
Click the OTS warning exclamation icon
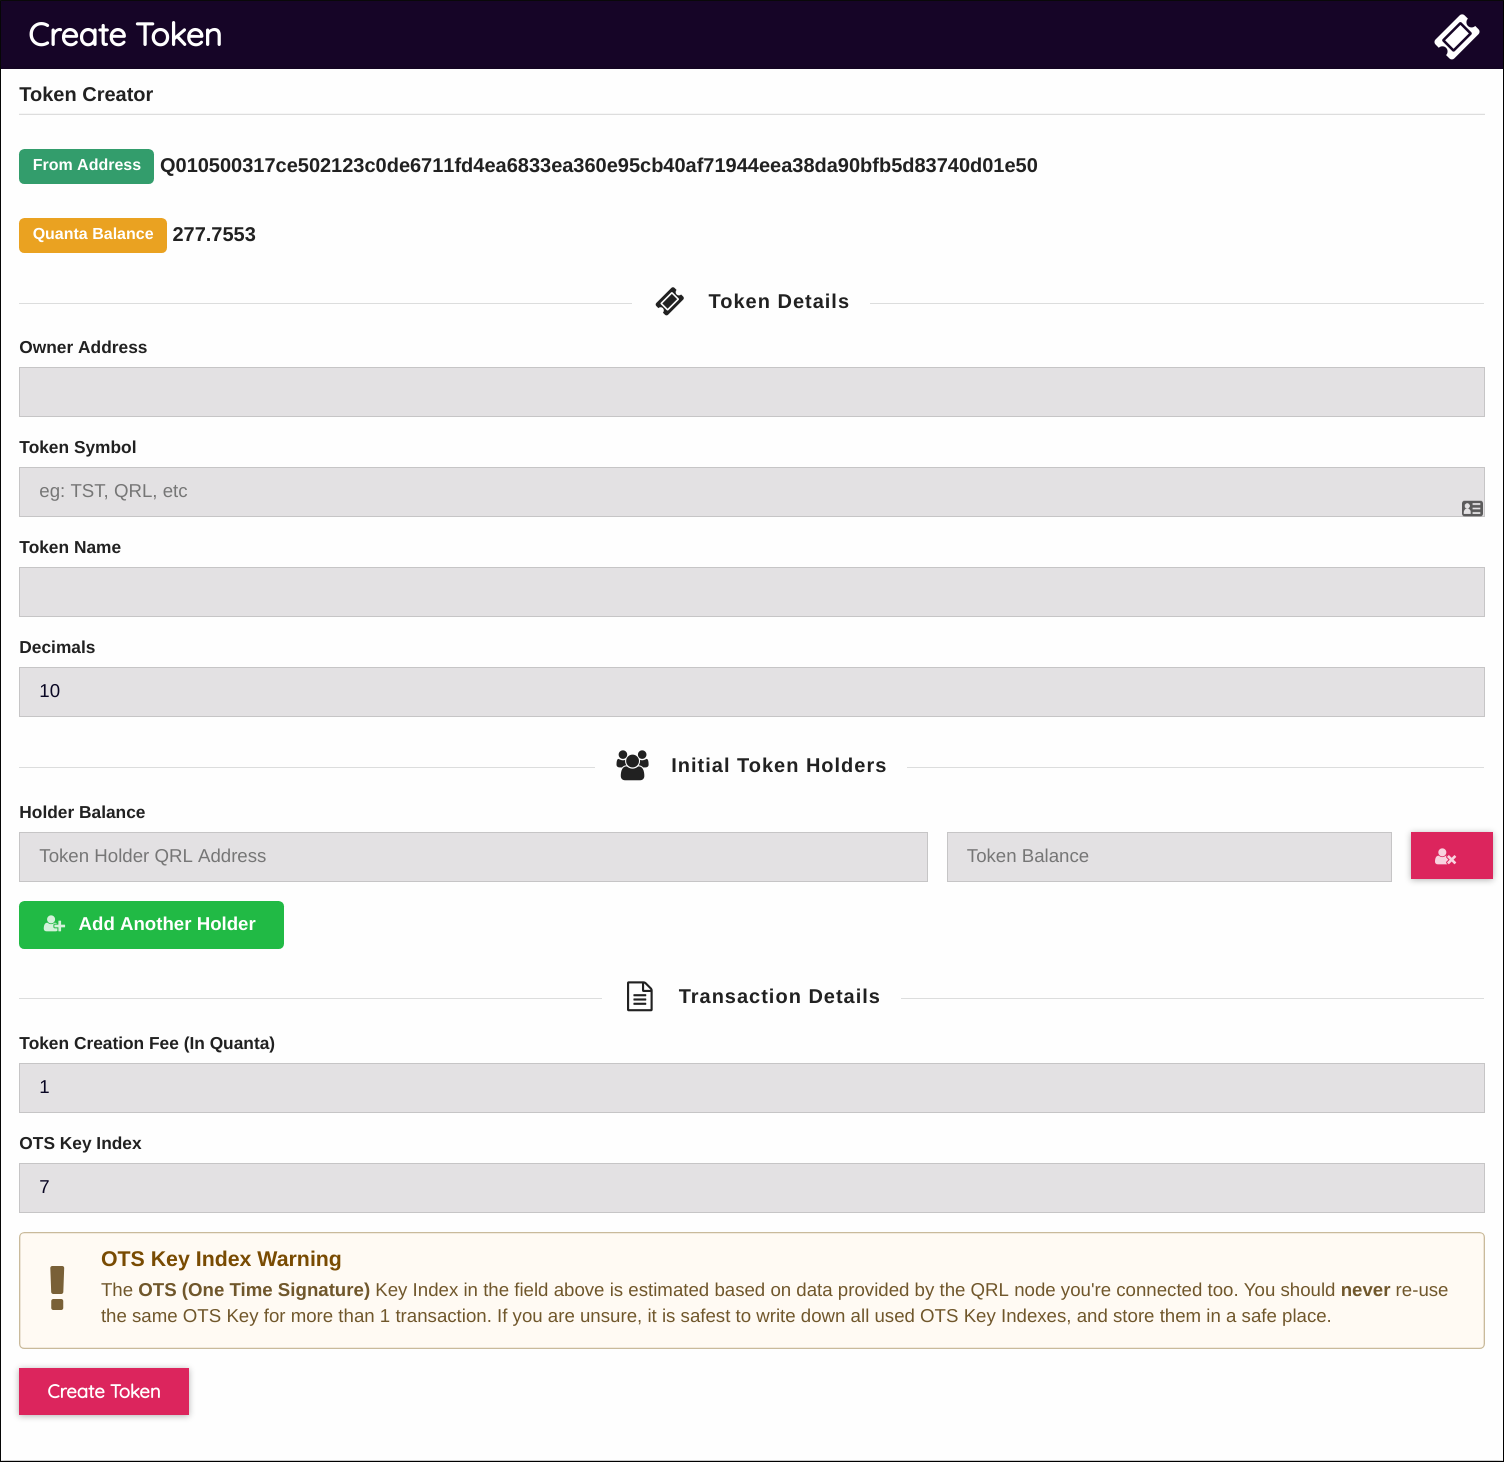57,1288
